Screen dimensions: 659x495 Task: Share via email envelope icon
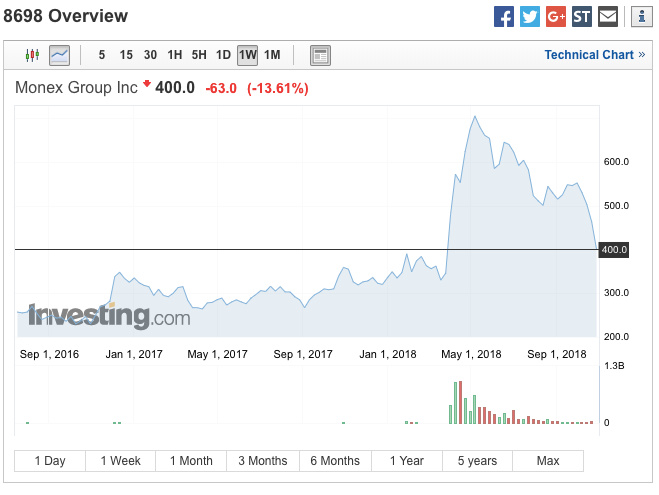(x=608, y=17)
